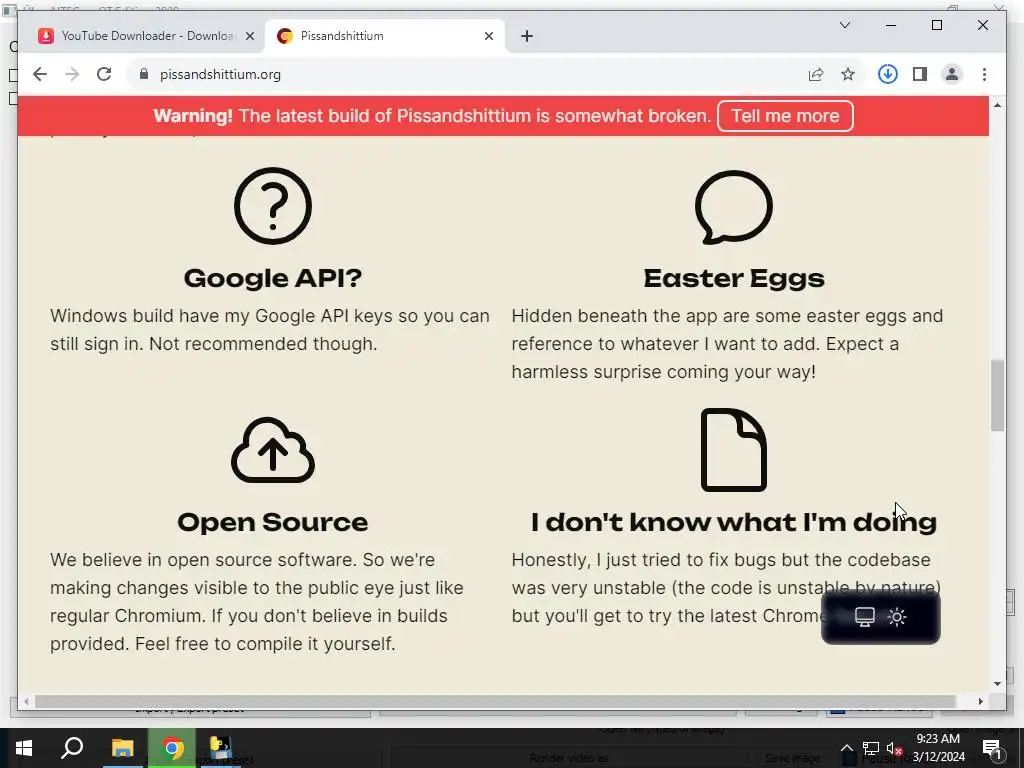The image size is (1024, 768).
Task: Reload the pissandshittium.org page
Action: coord(104,74)
